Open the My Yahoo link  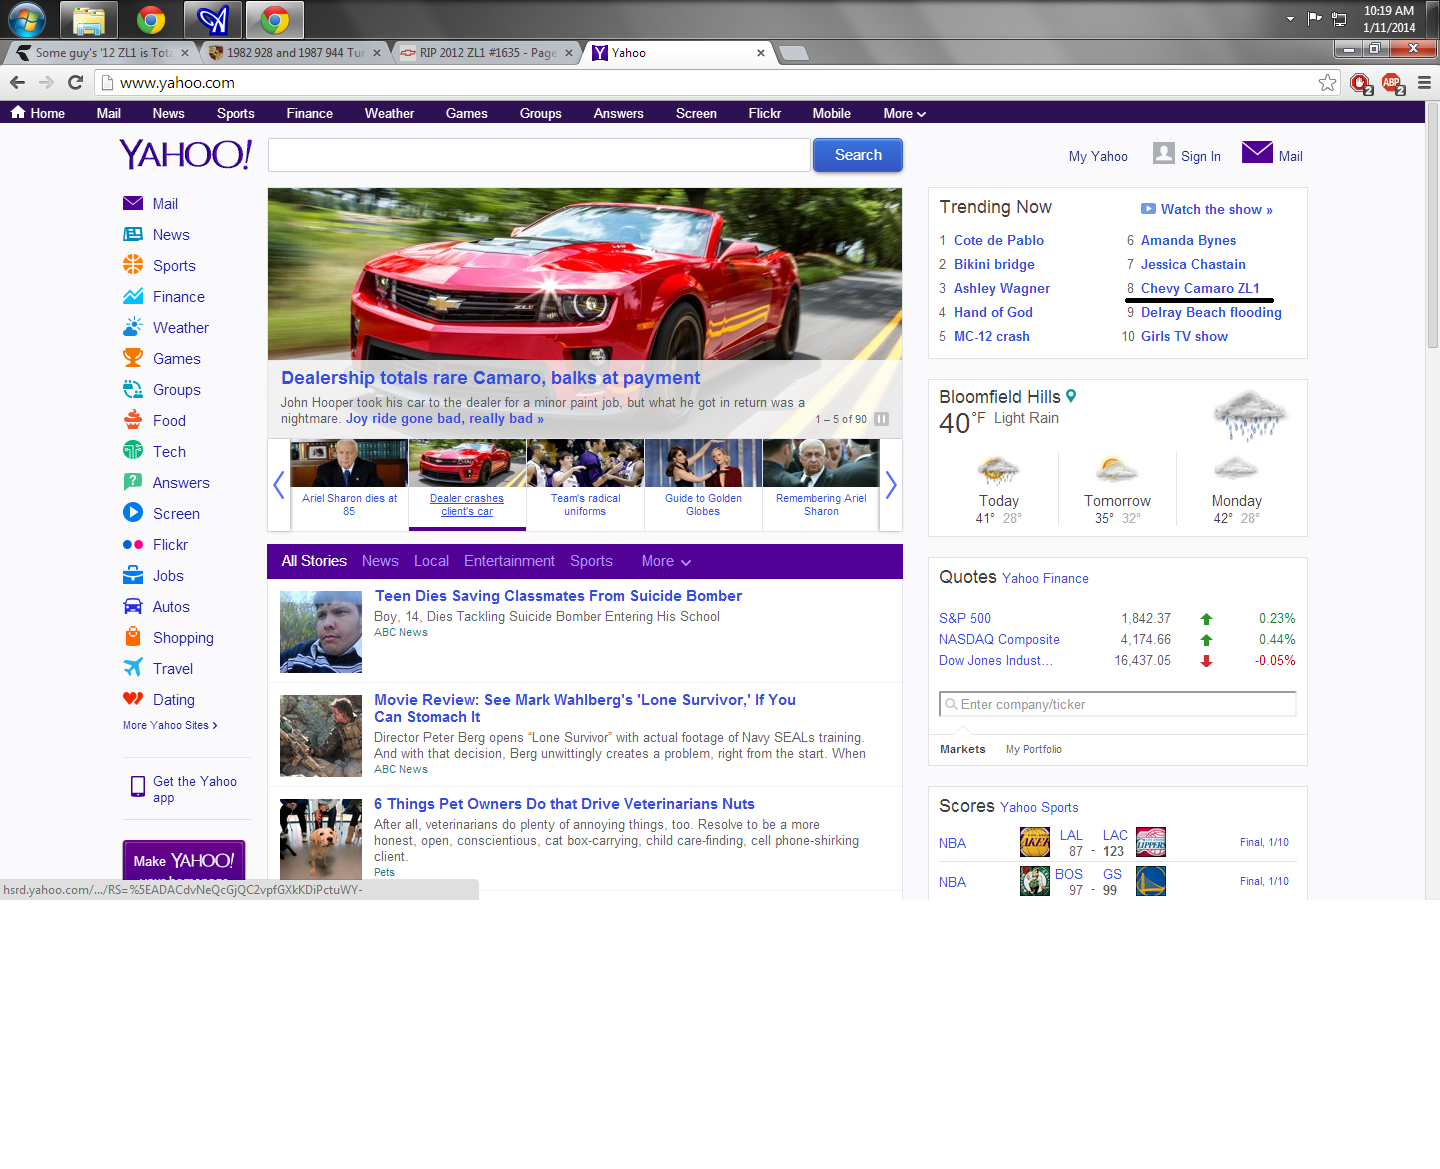pos(1098,156)
